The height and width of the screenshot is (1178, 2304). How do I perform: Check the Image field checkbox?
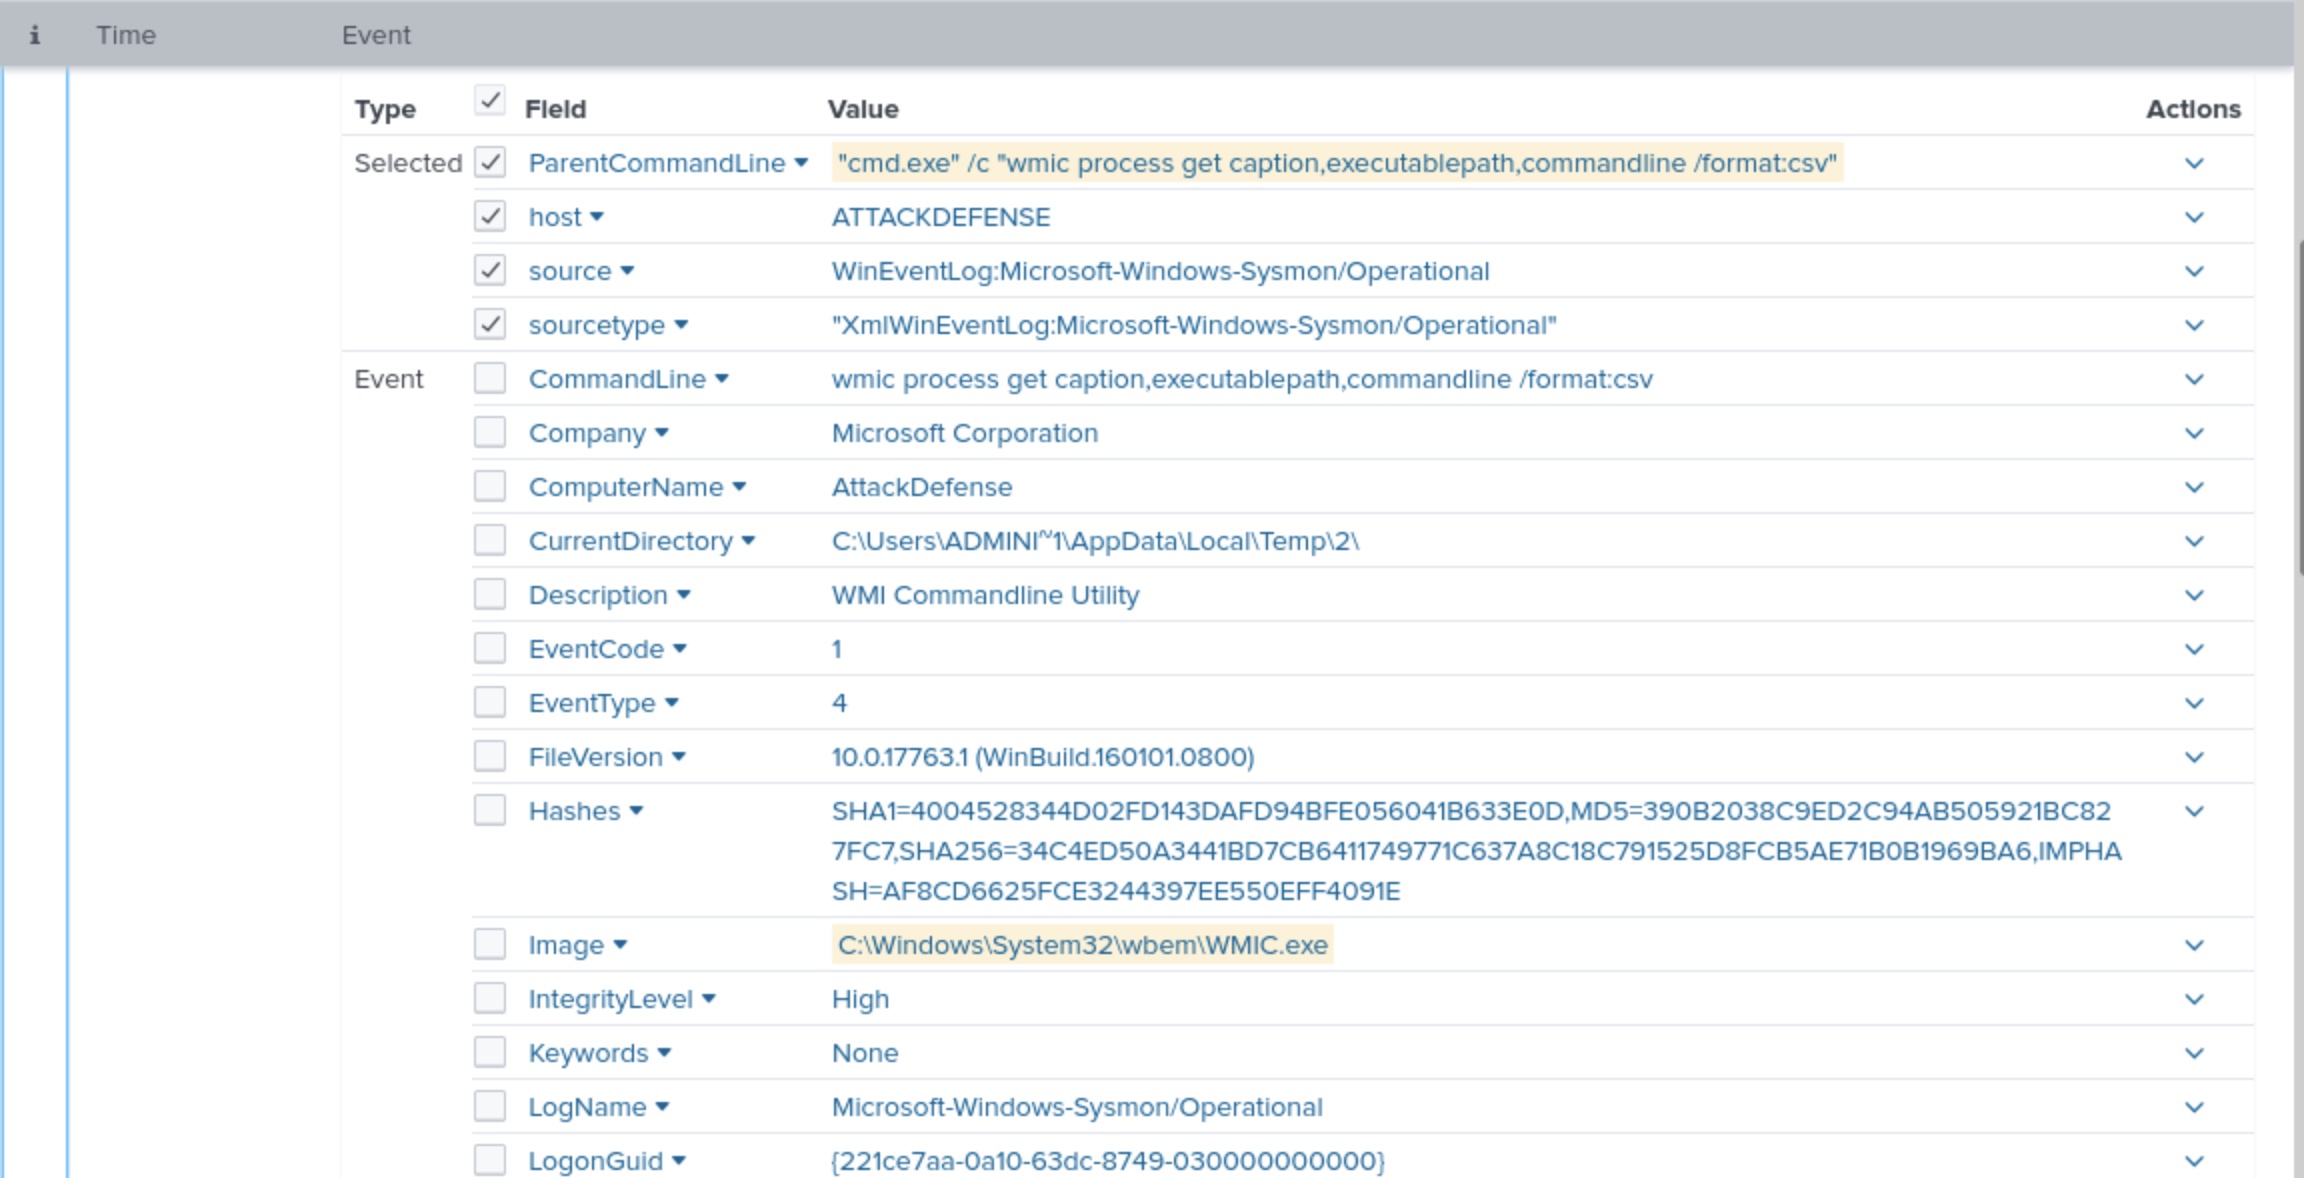489,944
